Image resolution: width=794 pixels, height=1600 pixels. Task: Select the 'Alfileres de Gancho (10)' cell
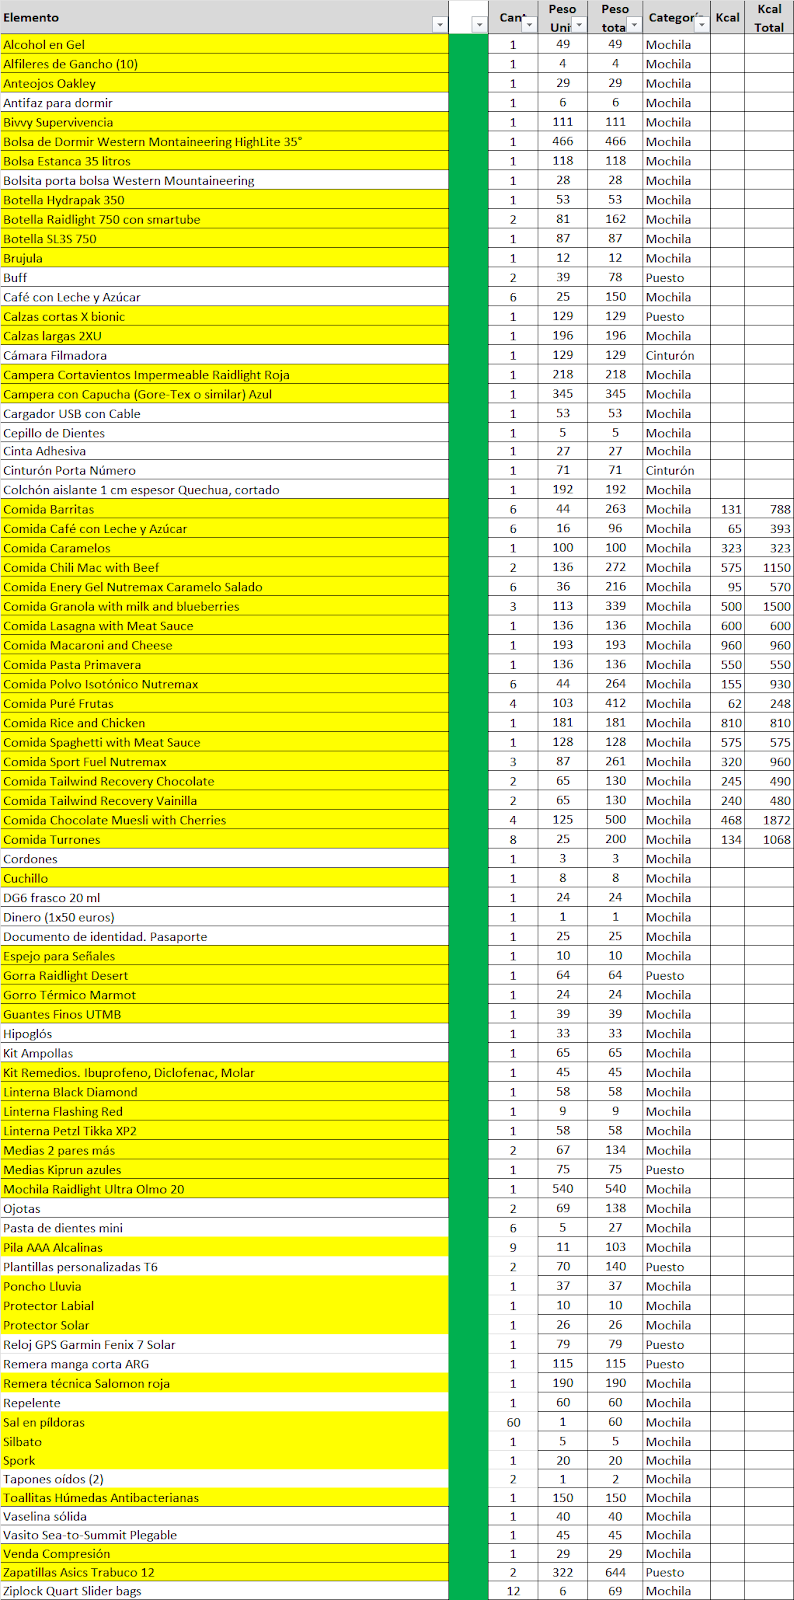tap(224, 64)
